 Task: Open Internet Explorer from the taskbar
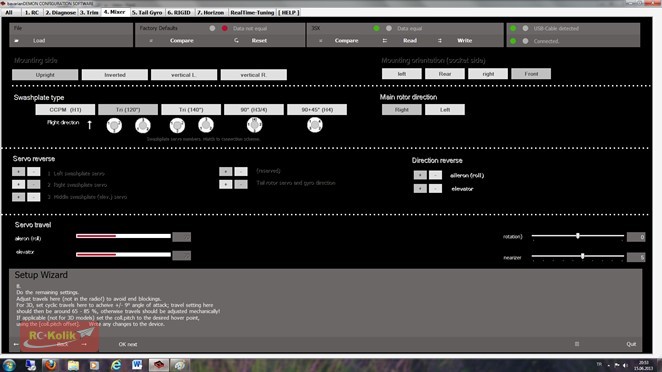[116, 365]
